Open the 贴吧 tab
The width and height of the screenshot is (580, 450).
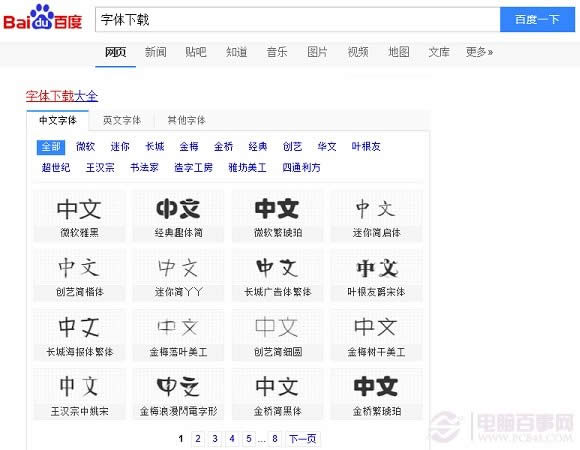[196, 52]
